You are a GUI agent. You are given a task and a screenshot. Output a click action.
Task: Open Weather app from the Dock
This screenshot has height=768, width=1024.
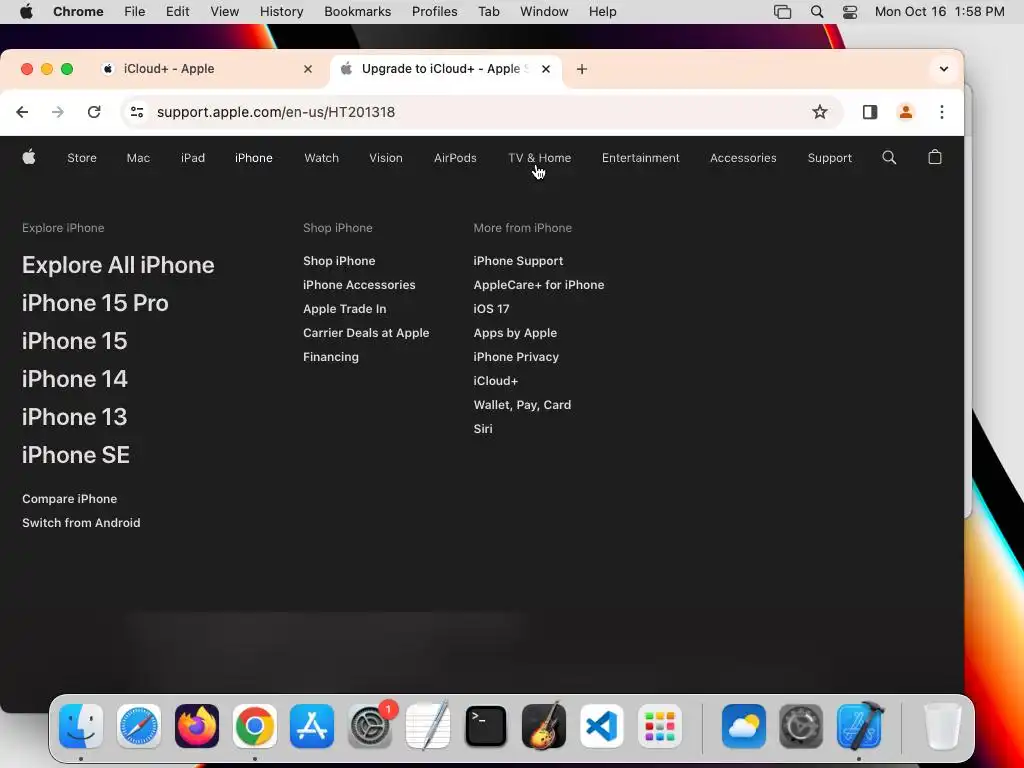pyautogui.click(x=744, y=726)
